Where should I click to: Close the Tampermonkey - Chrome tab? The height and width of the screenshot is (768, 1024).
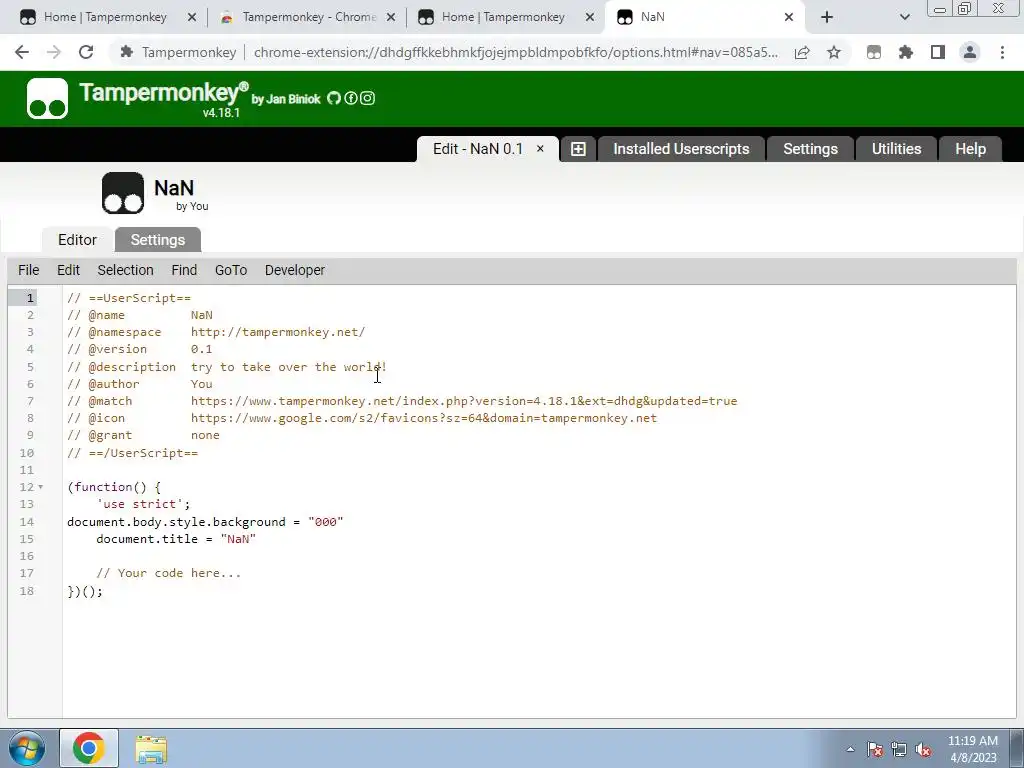tap(391, 17)
